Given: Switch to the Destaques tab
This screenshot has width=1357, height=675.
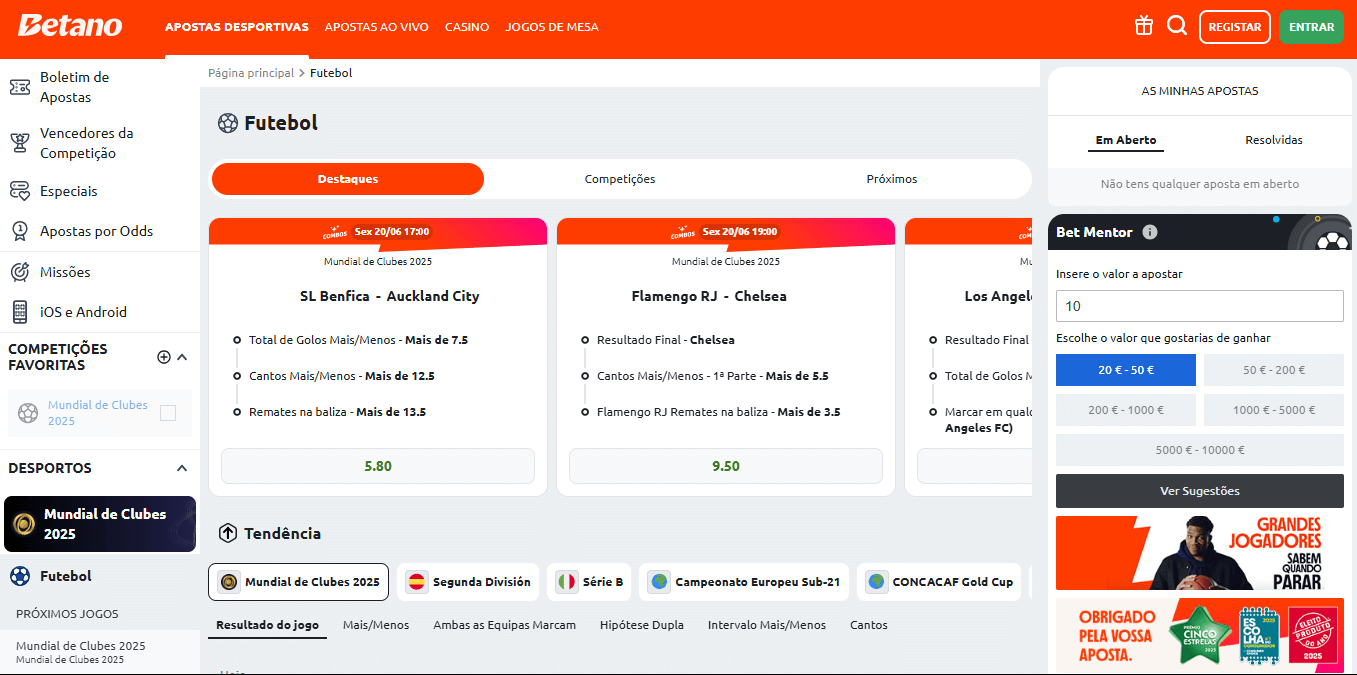Looking at the screenshot, I should (348, 179).
